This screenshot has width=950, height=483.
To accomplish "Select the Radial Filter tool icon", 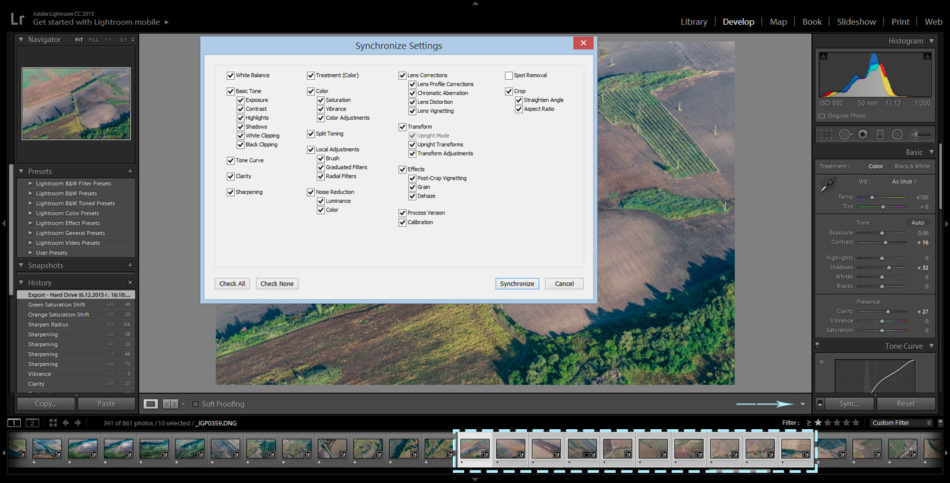I will click(x=900, y=133).
